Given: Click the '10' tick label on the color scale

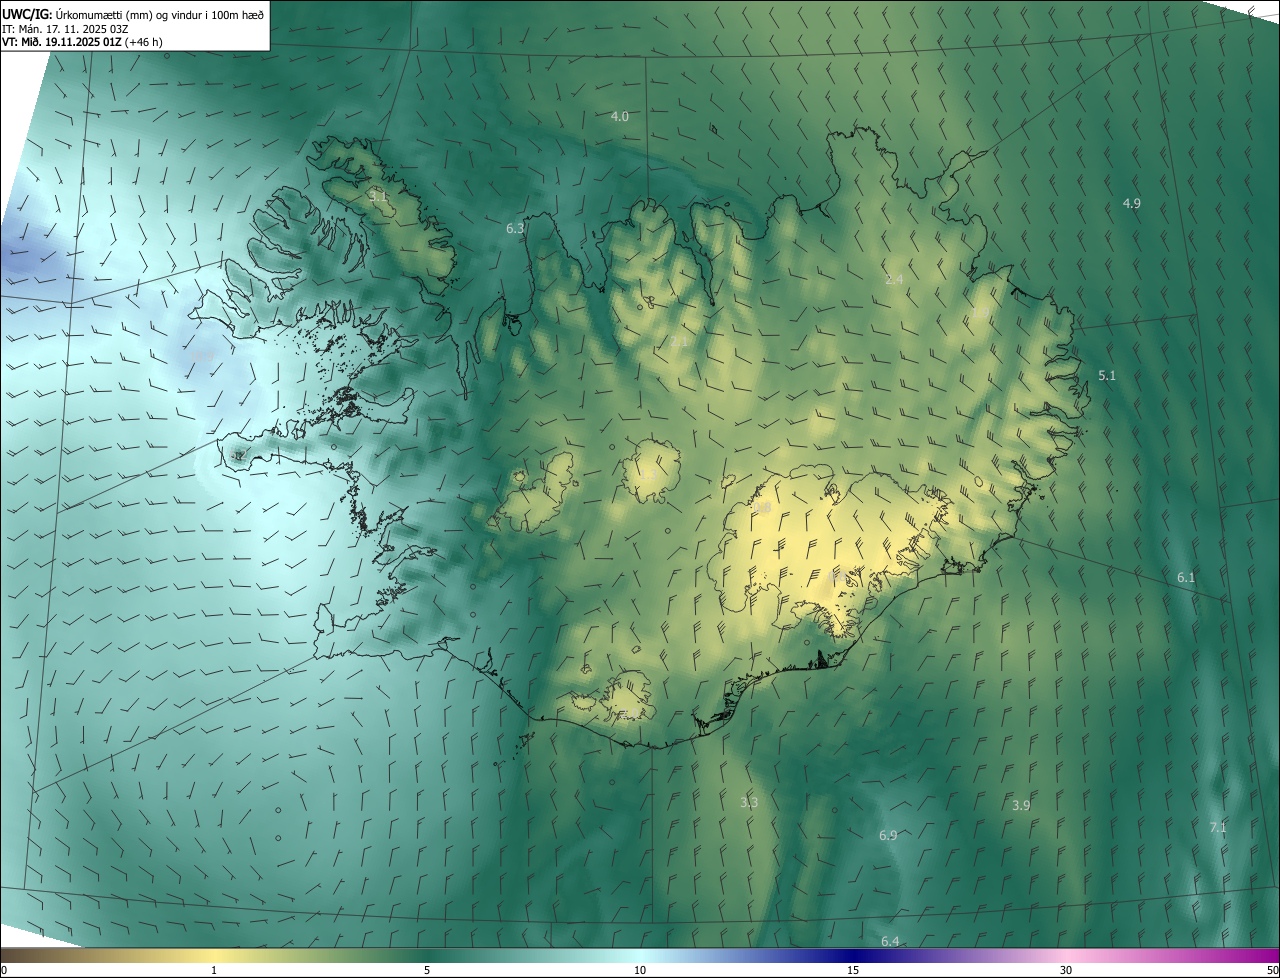Looking at the screenshot, I should pos(640,970).
